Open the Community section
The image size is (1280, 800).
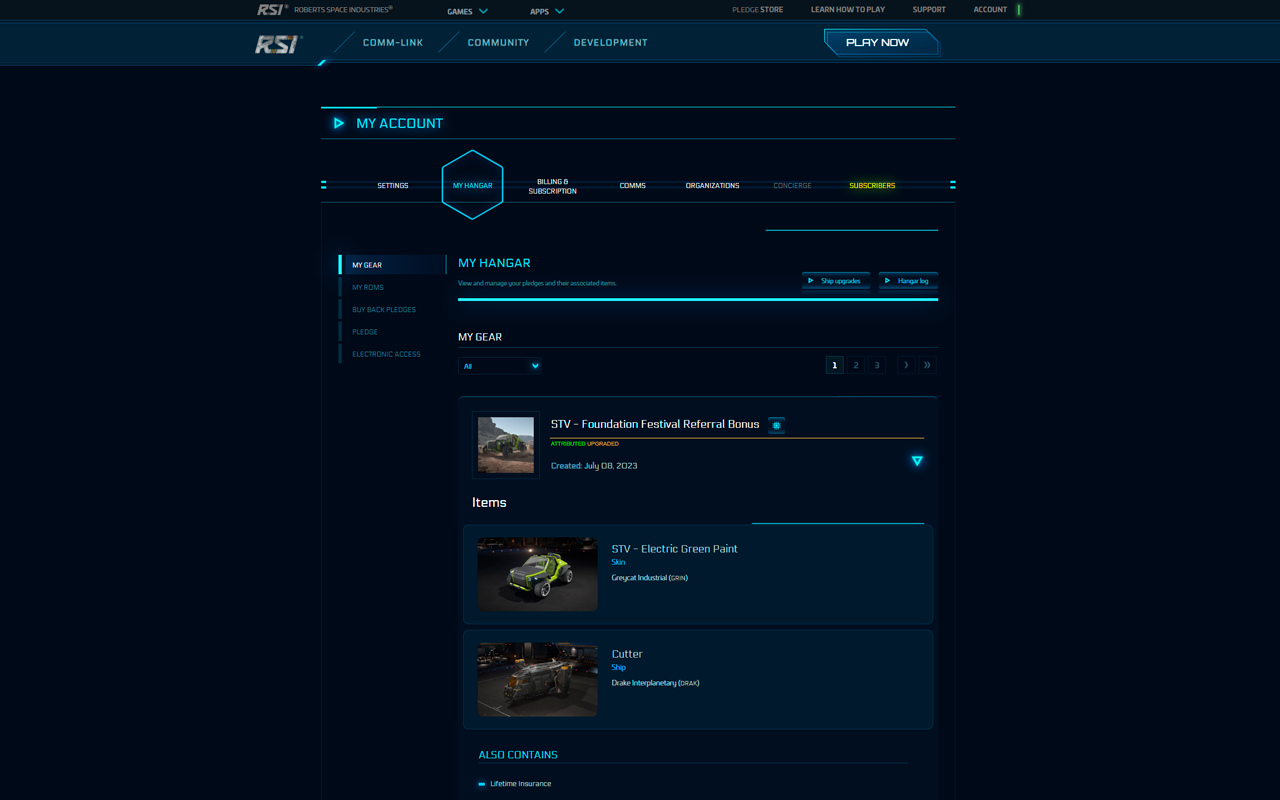[x=498, y=43]
